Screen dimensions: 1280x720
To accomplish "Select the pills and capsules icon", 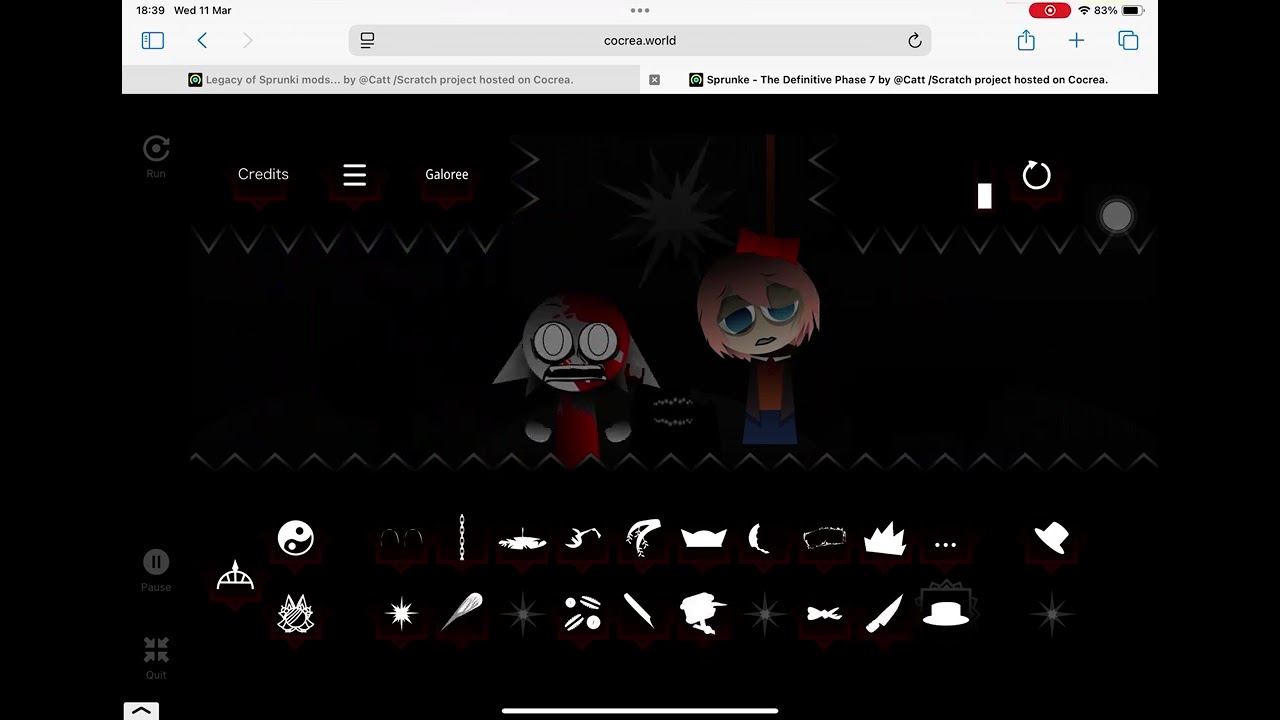I will (581, 613).
